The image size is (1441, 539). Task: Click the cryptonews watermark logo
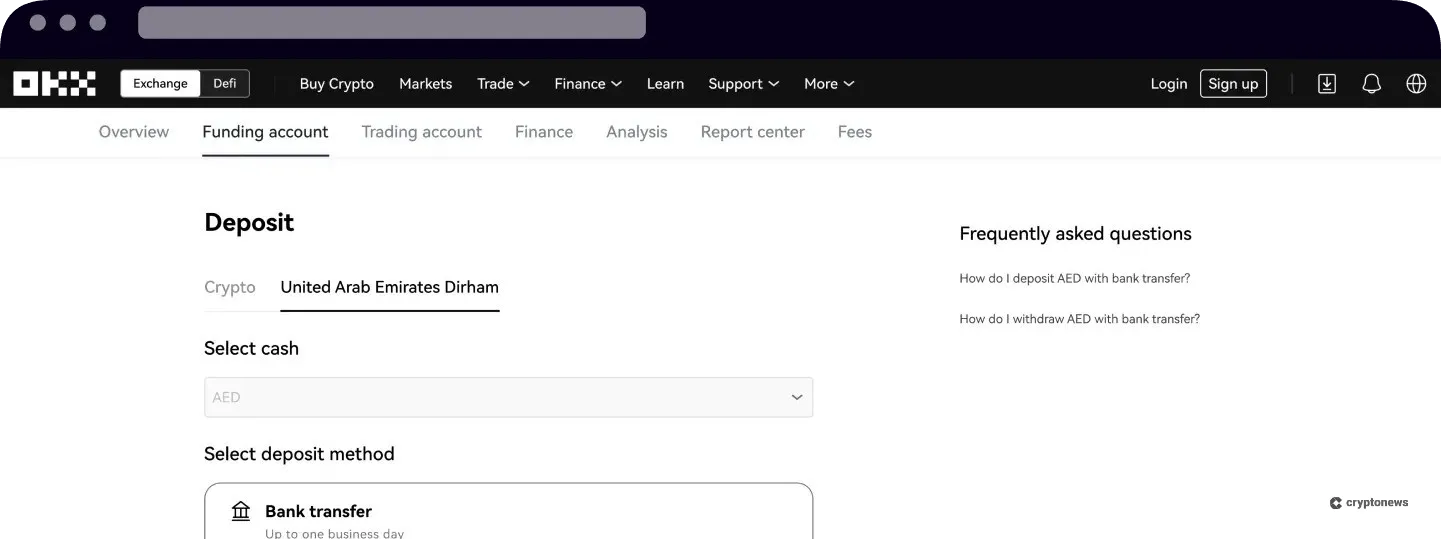tap(1369, 503)
